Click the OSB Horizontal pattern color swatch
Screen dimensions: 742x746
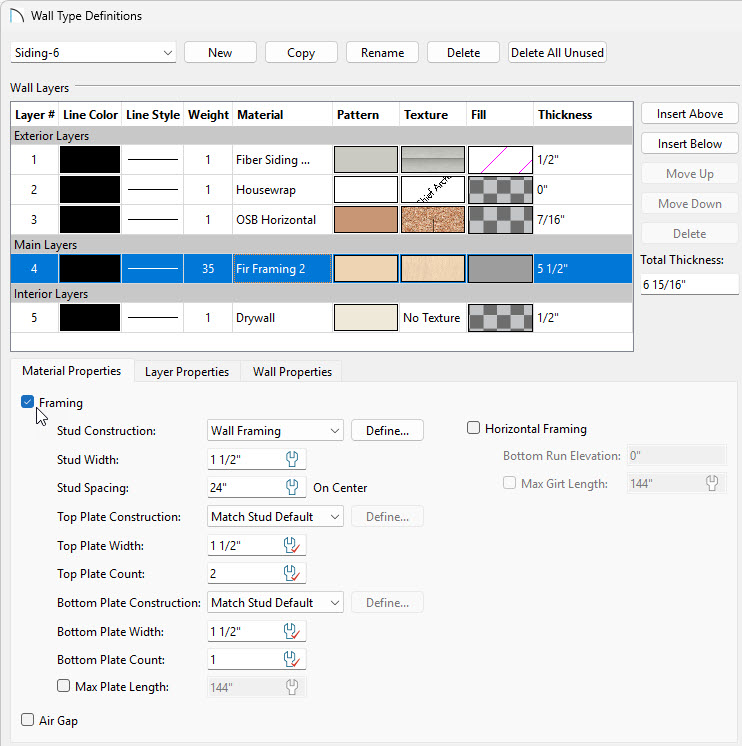click(366, 219)
